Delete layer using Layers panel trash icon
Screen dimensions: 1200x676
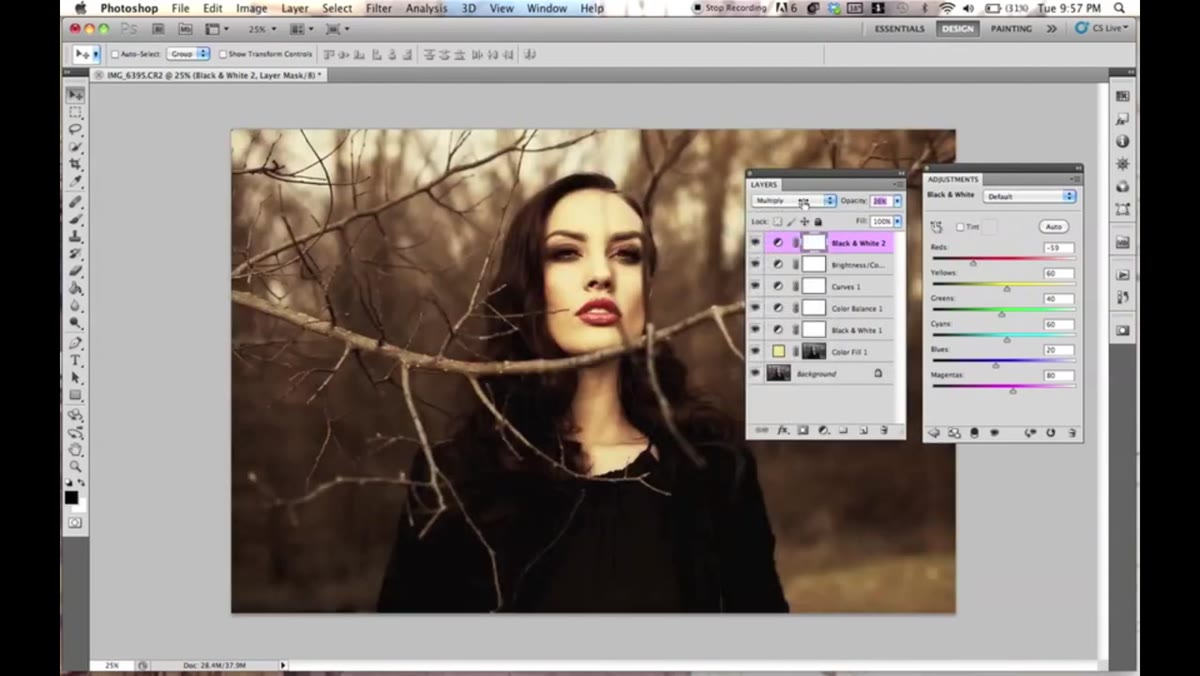tap(884, 430)
